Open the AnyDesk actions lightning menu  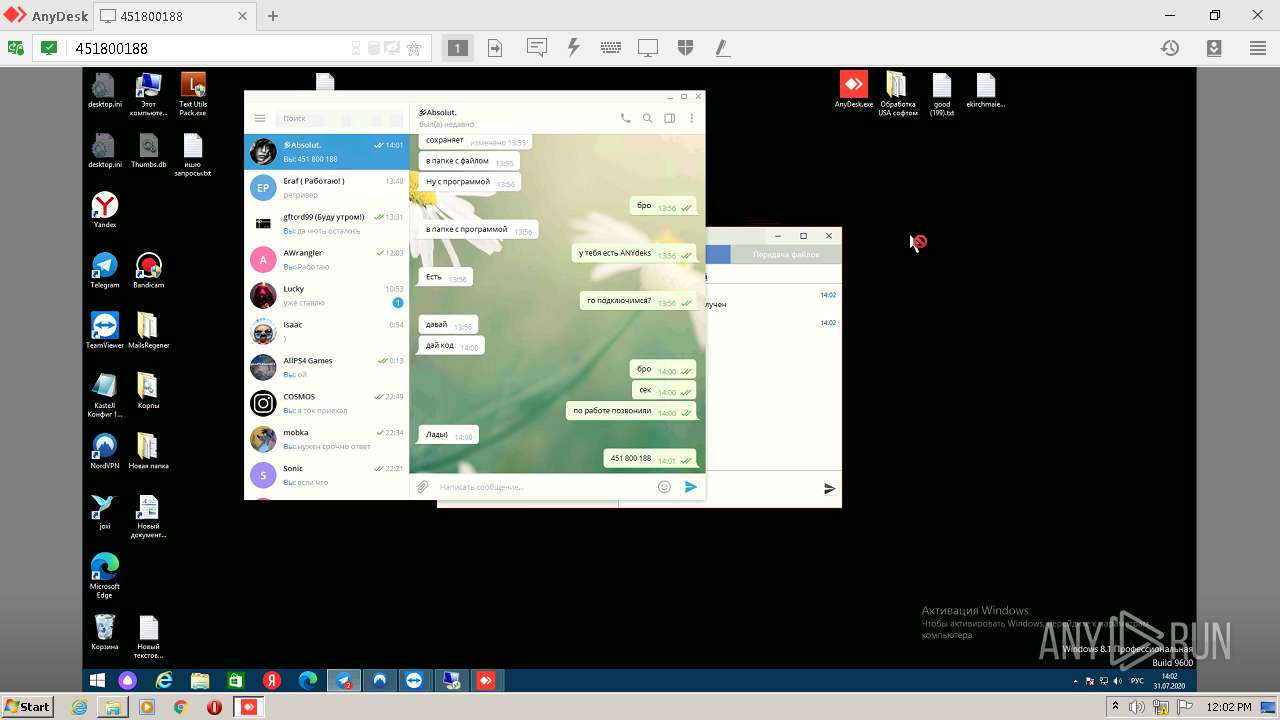[574, 48]
